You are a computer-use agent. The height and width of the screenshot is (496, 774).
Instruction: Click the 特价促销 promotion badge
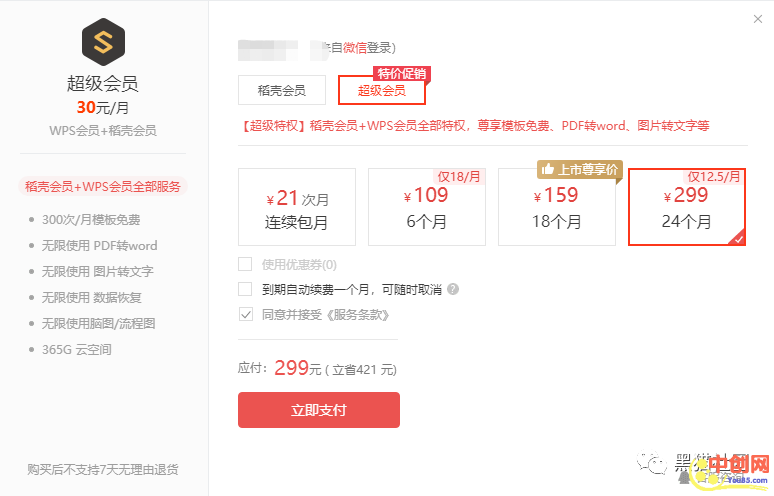[400, 73]
